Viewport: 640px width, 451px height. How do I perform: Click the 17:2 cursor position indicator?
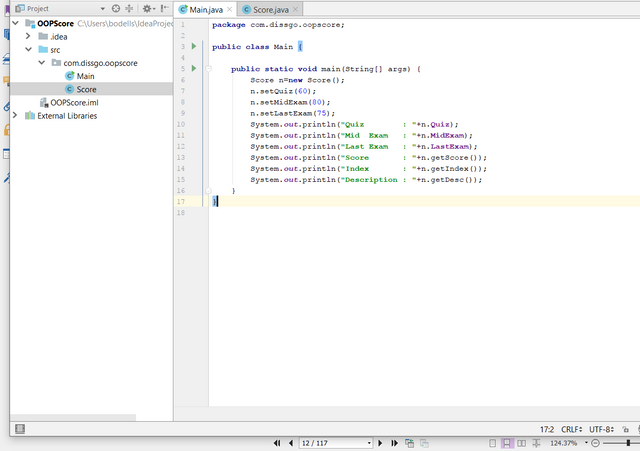[547, 429]
